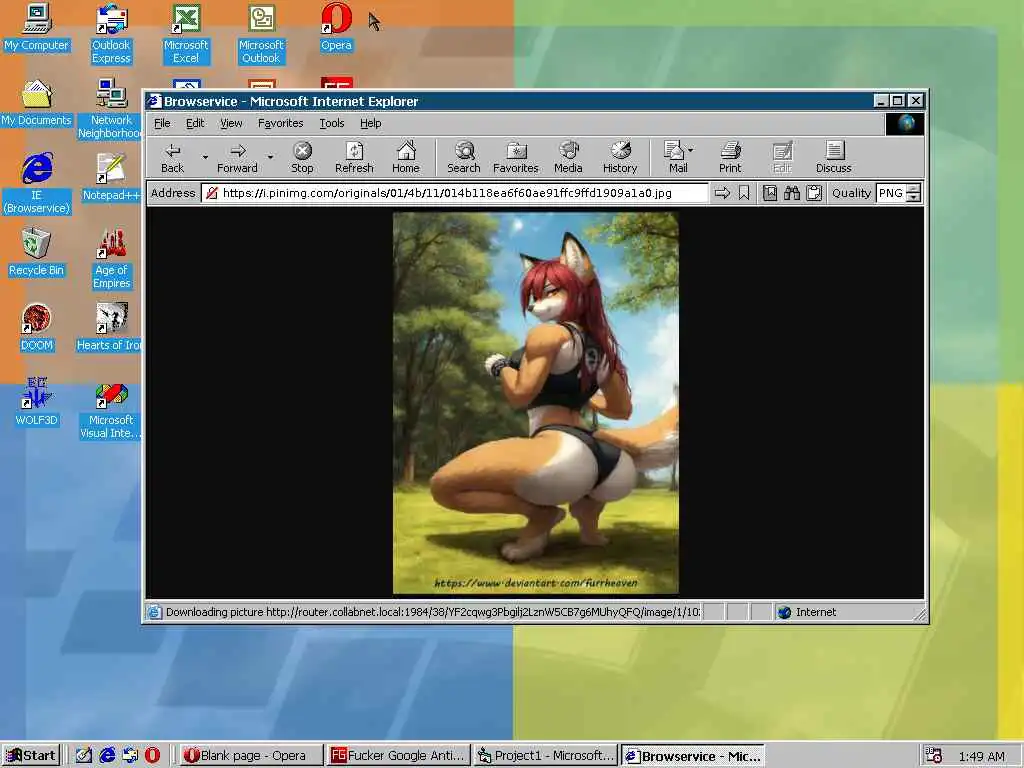Screen dimensions: 1024x768
Task: Launch Internet Explorer from quick launch
Action: [x=107, y=756]
